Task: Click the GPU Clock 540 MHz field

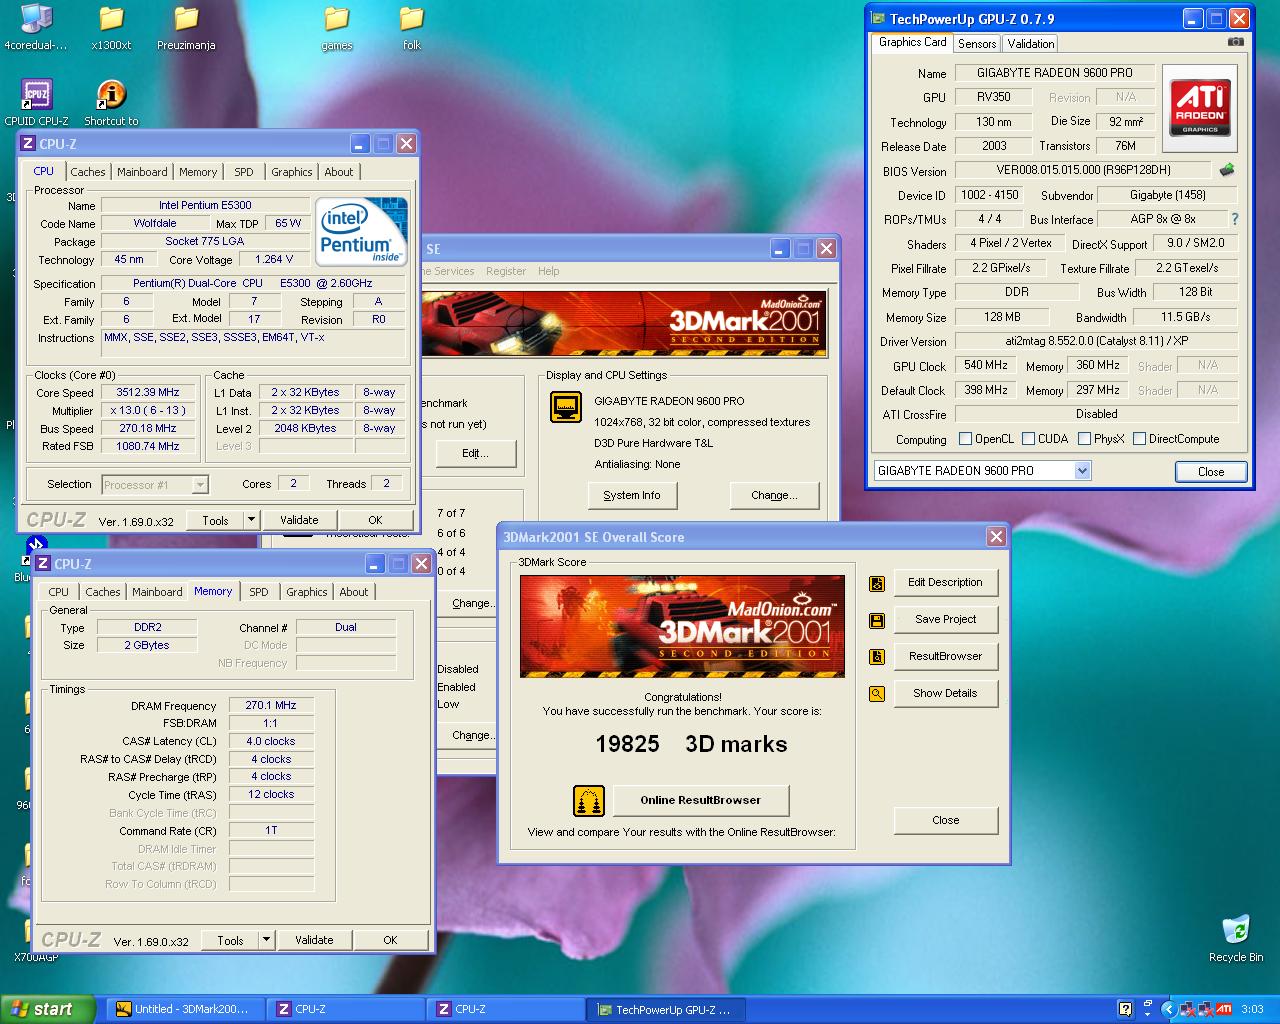Action: coord(986,366)
